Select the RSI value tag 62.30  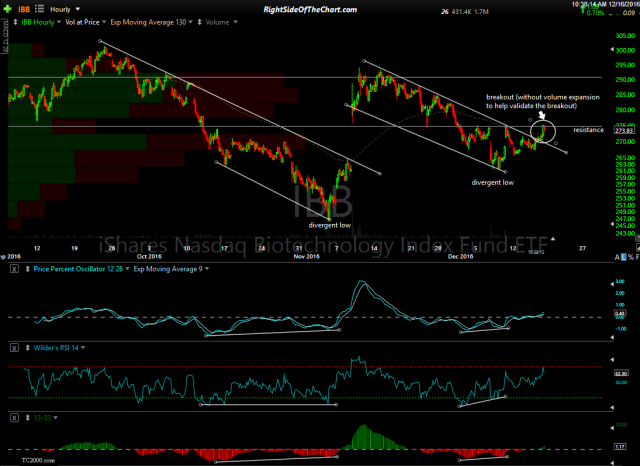tap(621, 373)
